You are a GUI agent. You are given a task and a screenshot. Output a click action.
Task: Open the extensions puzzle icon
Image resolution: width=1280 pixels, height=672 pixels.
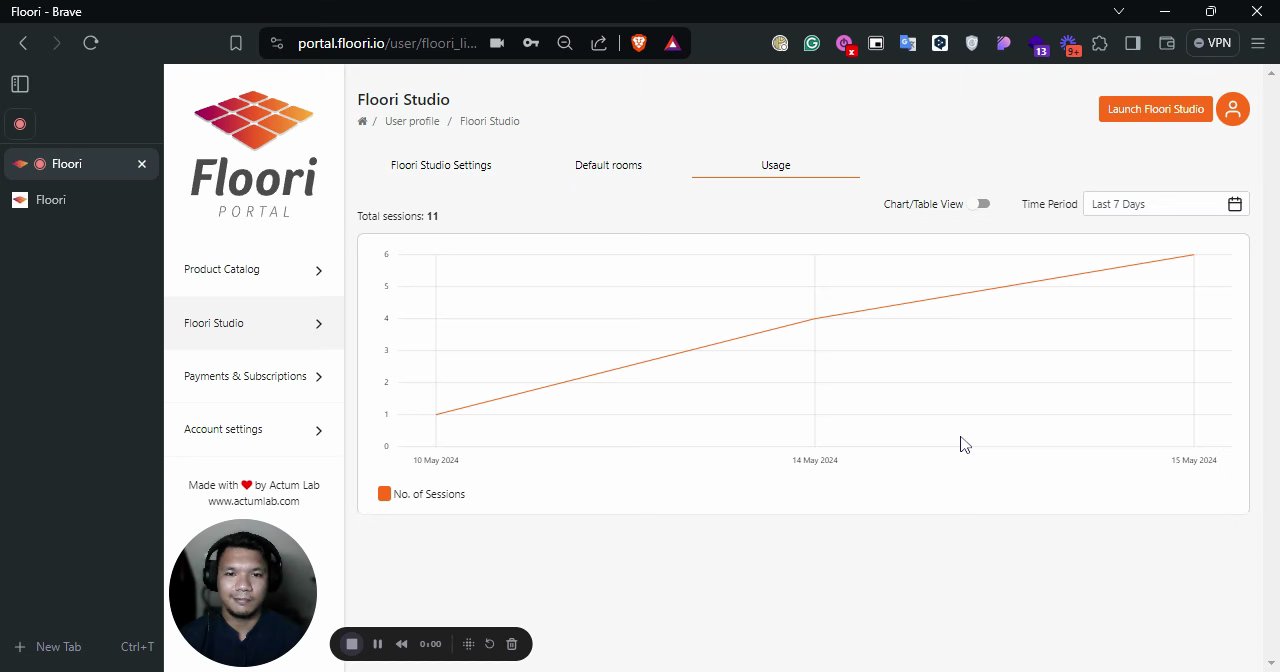point(1100,43)
